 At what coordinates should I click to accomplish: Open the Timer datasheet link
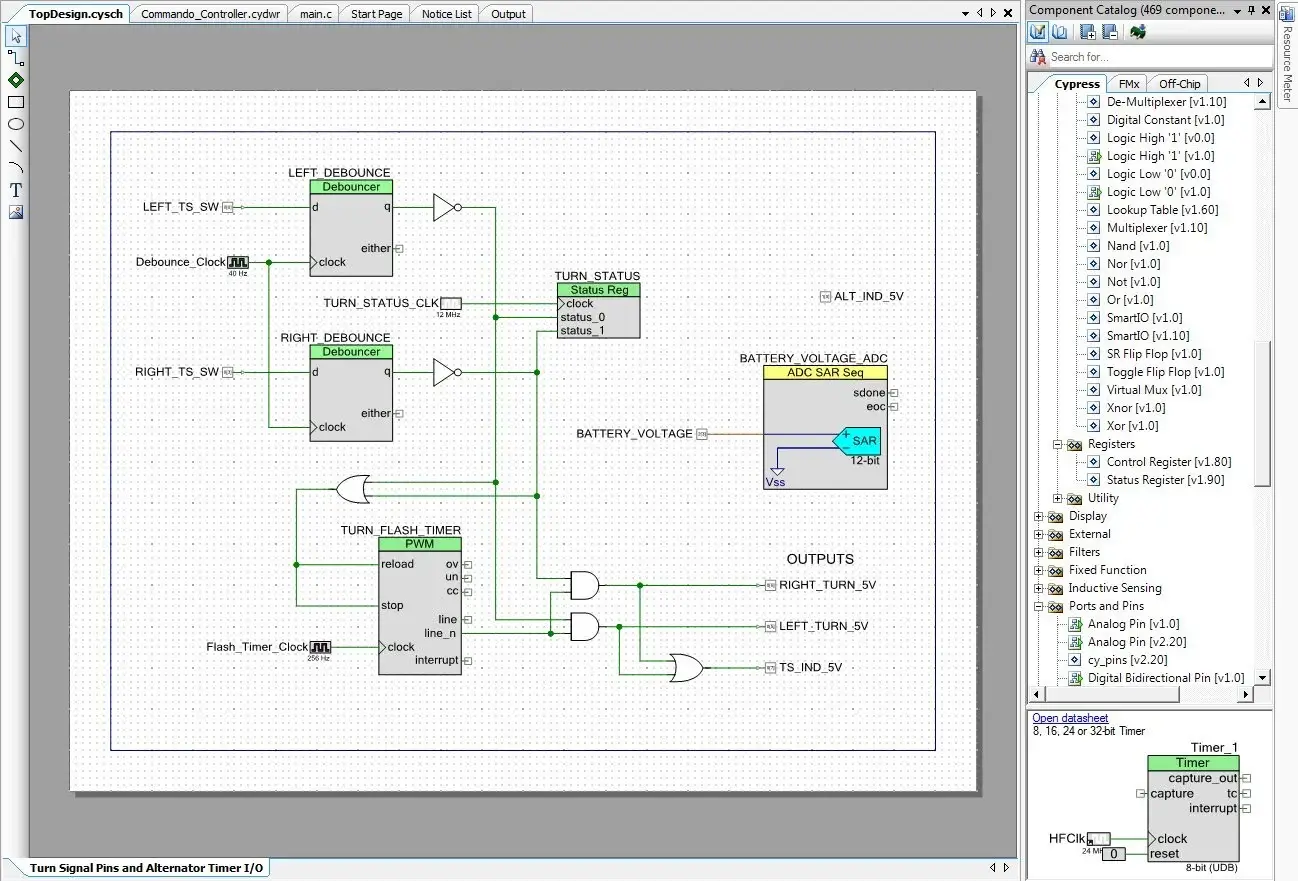[1070, 718]
